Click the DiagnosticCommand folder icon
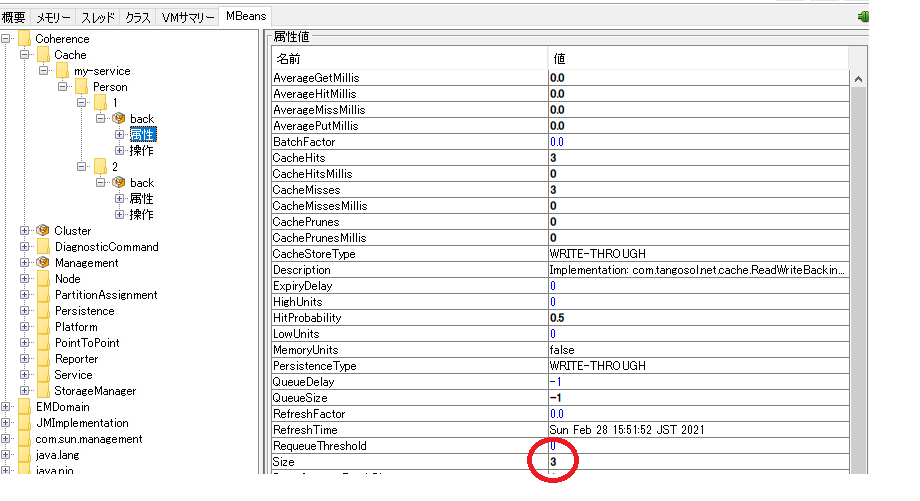Image resolution: width=920 pixels, height=501 pixels. click(43, 246)
